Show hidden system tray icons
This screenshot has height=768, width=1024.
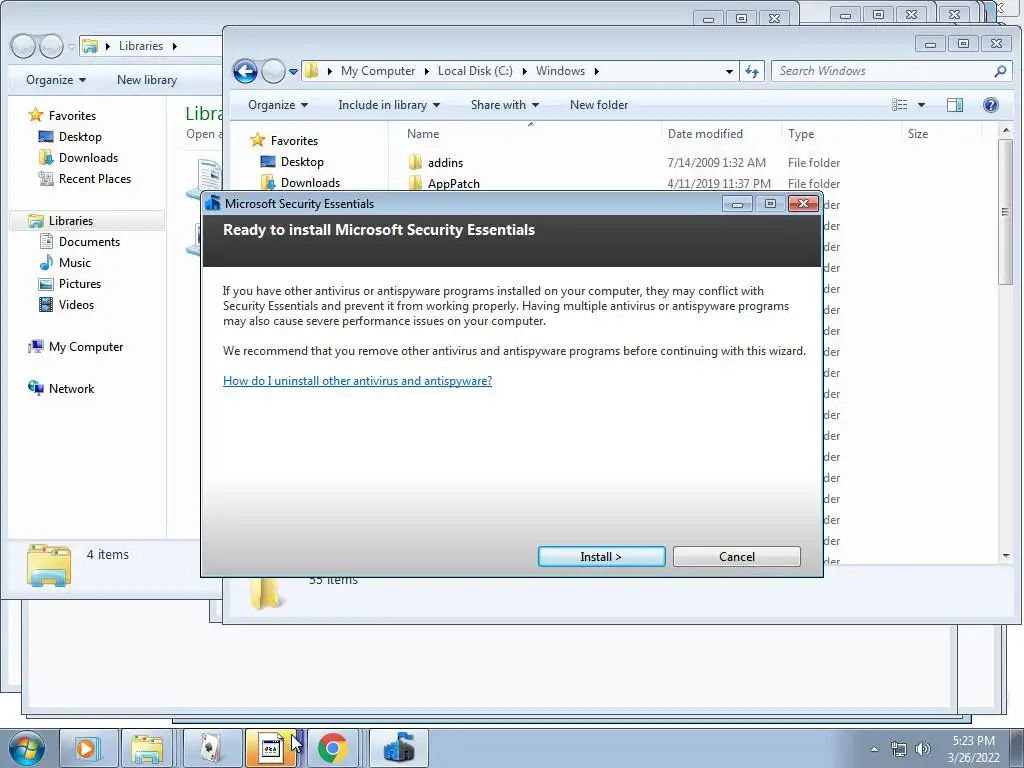874,749
